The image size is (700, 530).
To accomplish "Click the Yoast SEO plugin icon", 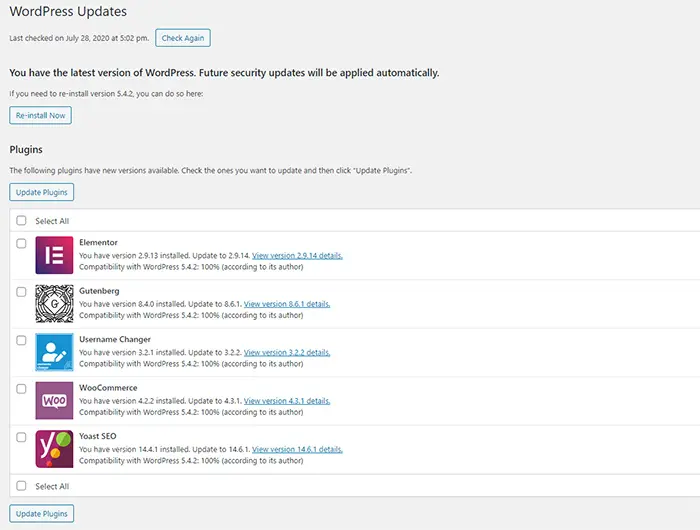I will [54, 449].
